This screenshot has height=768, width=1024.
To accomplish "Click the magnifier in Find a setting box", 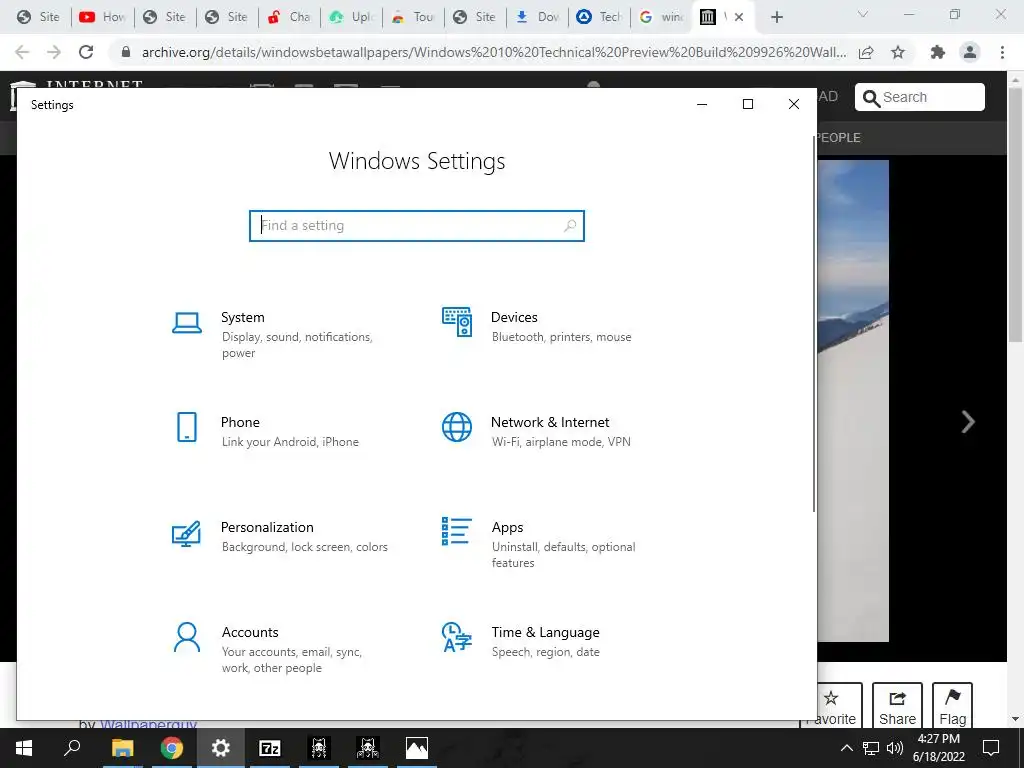I will (x=569, y=225).
